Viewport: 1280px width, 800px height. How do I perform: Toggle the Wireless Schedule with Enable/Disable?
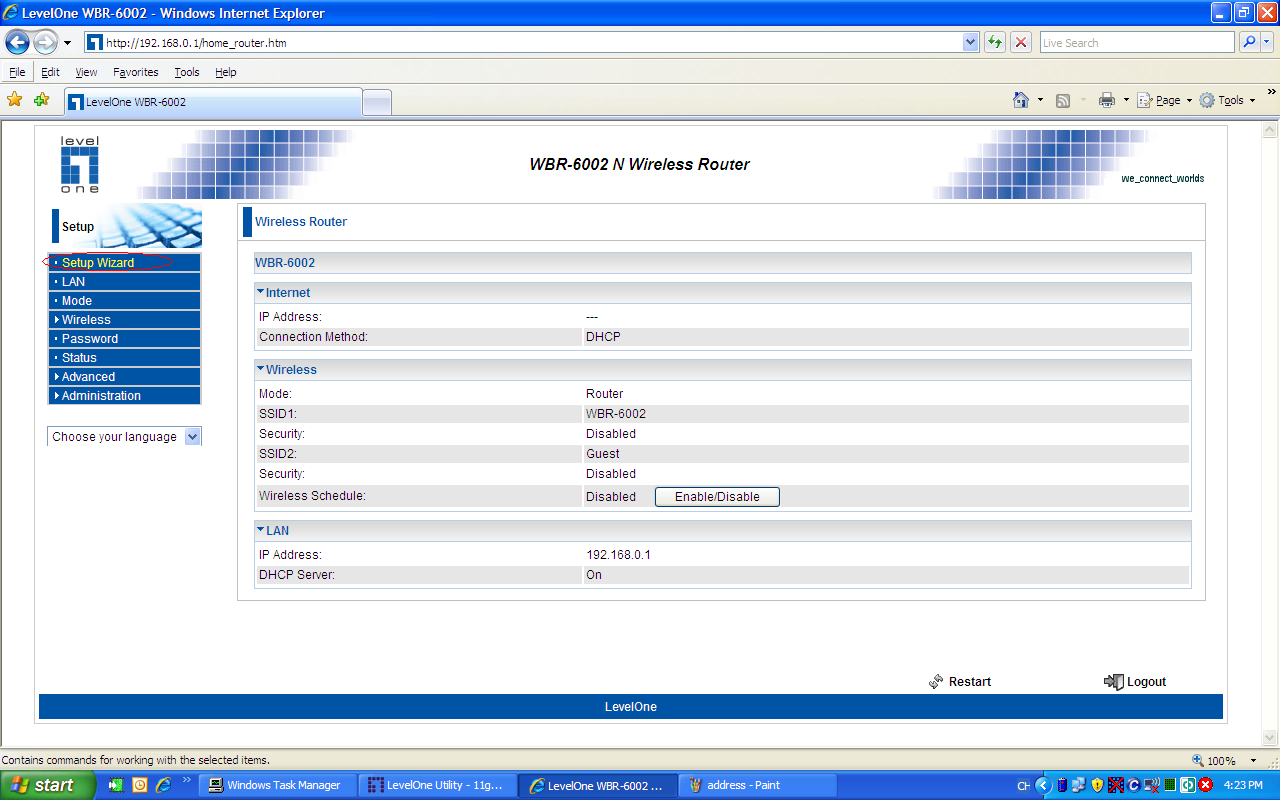716,496
